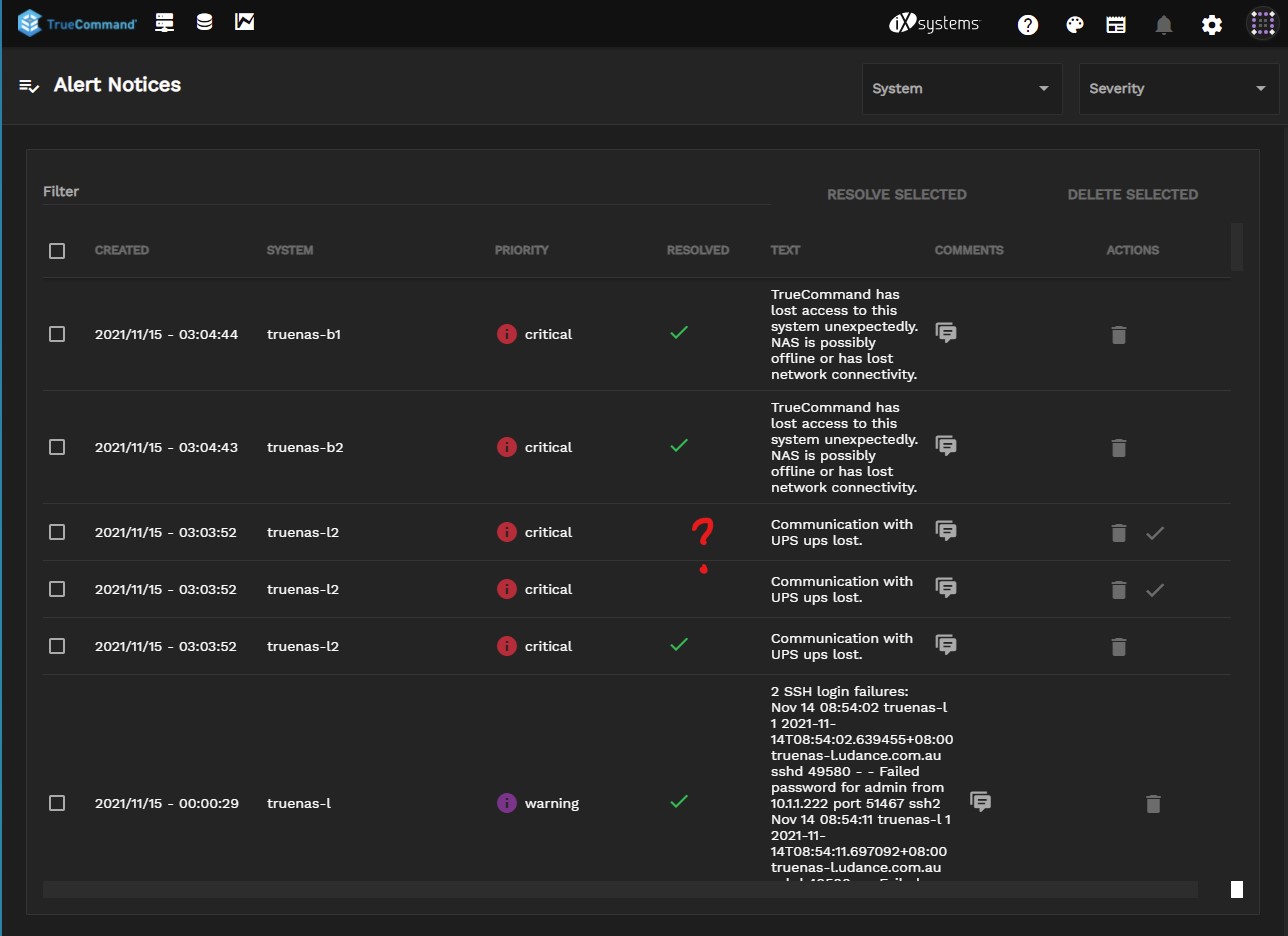Click the warning priority label for truenas-l
1288x936 pixels.
tap(552, 803)
